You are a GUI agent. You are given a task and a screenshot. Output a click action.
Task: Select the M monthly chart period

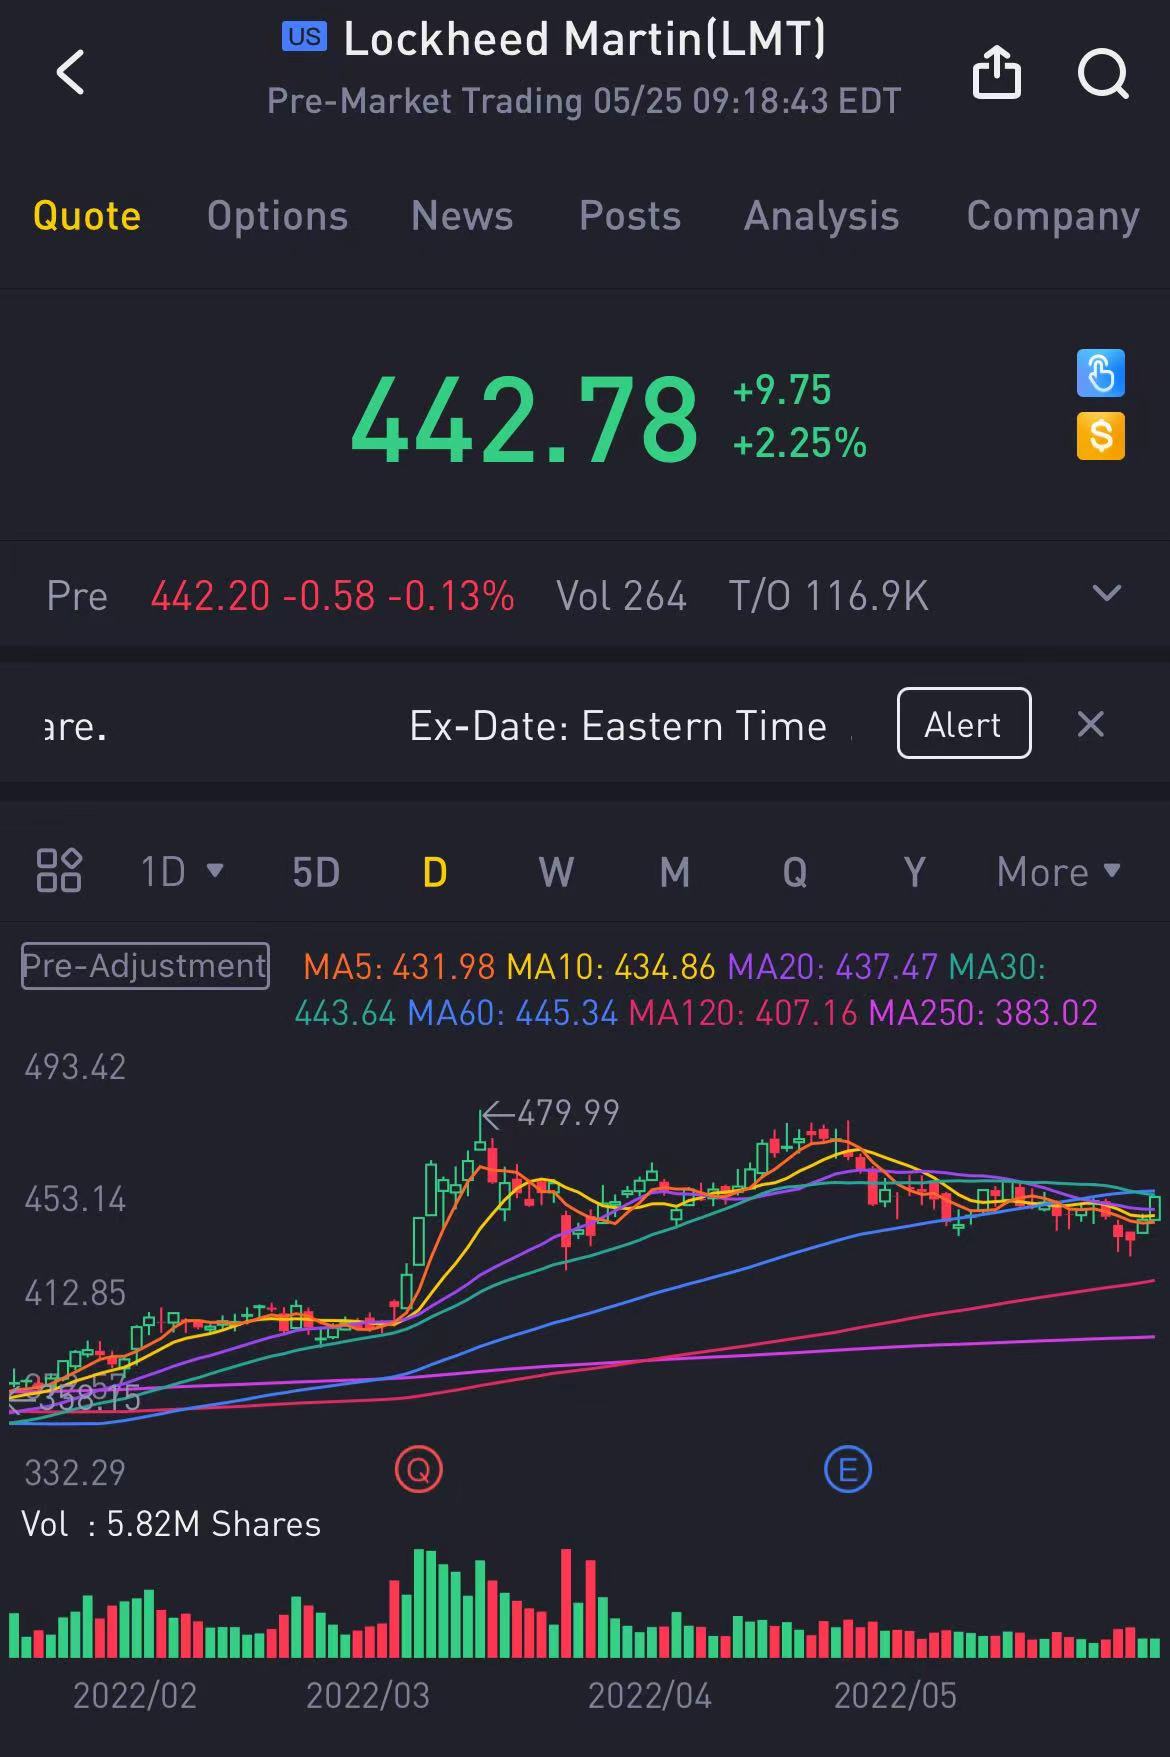(x=675, y=872)
